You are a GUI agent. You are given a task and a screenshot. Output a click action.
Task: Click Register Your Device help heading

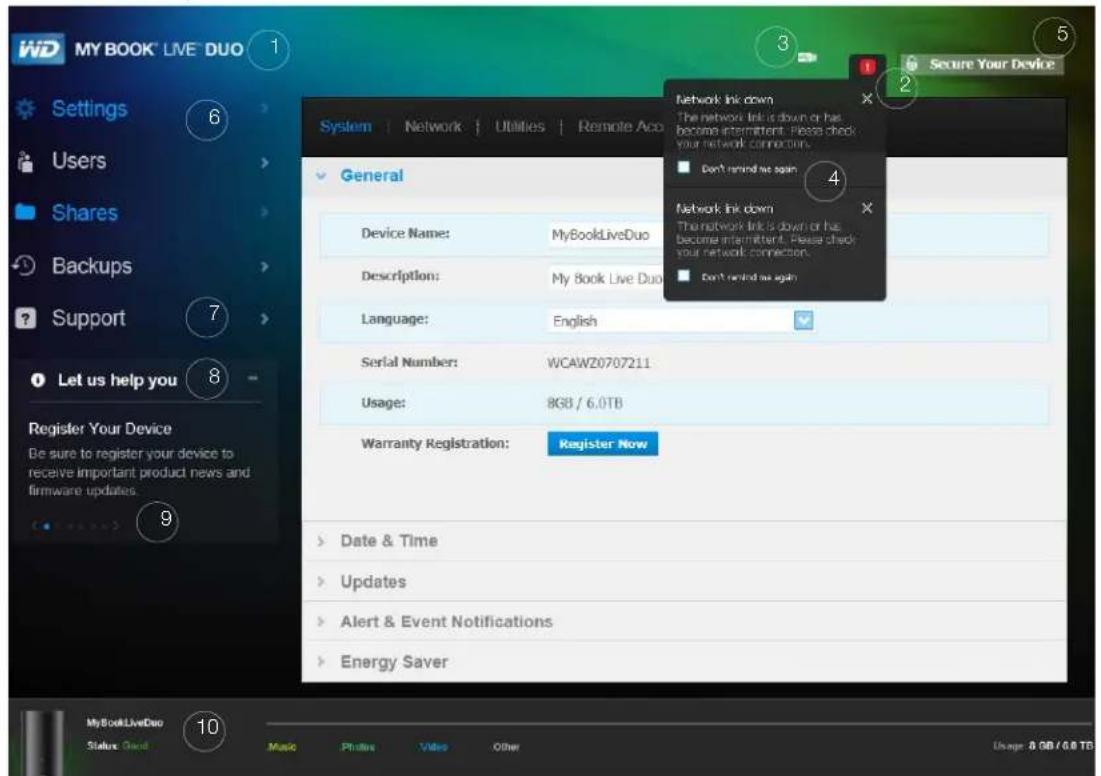[100, 428]
